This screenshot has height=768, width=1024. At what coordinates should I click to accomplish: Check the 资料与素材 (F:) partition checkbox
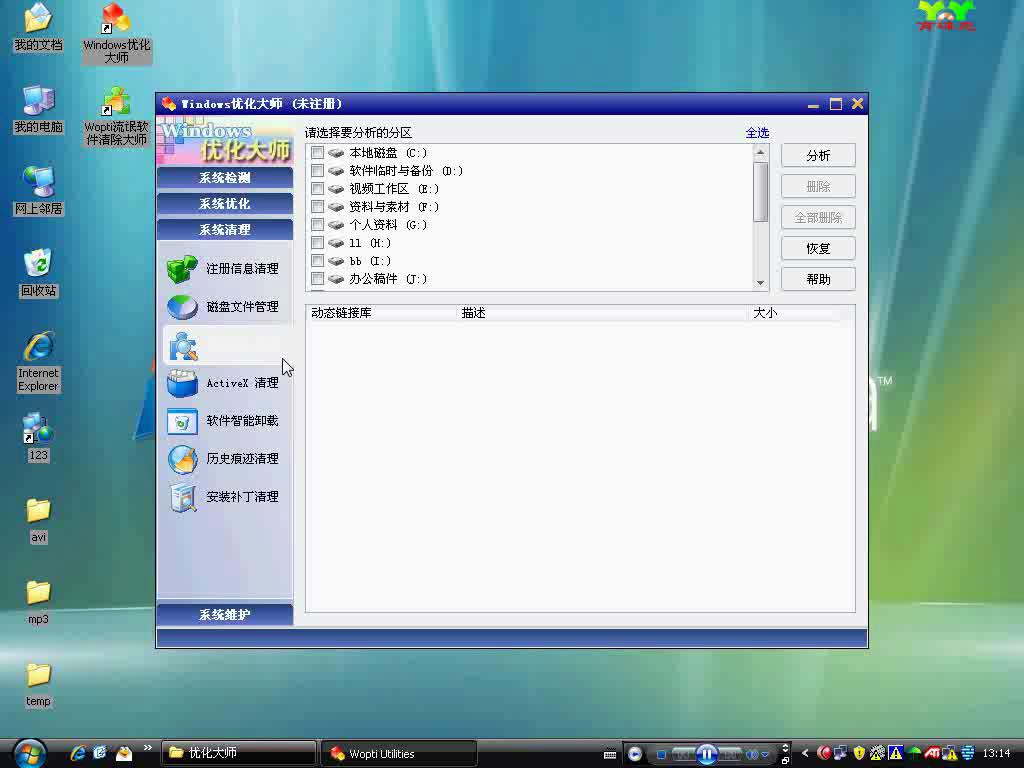317,207
